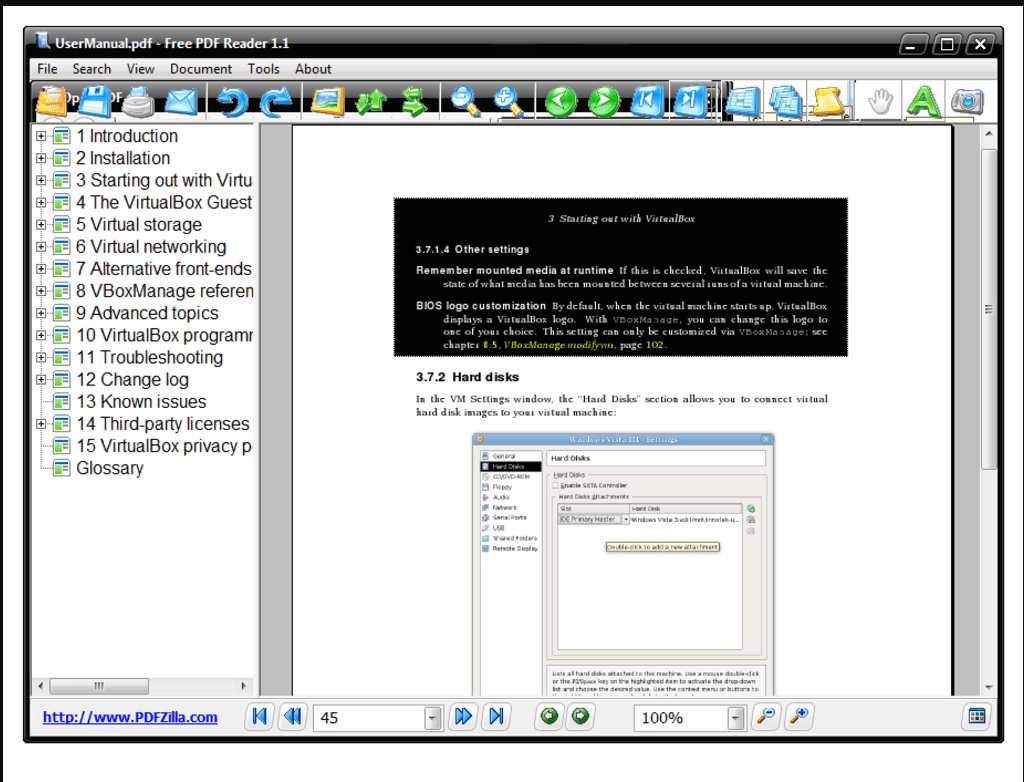The height and width of the screenshot is (782, 1024).
Task: Open the Tools menu
Action: point(263,69)
